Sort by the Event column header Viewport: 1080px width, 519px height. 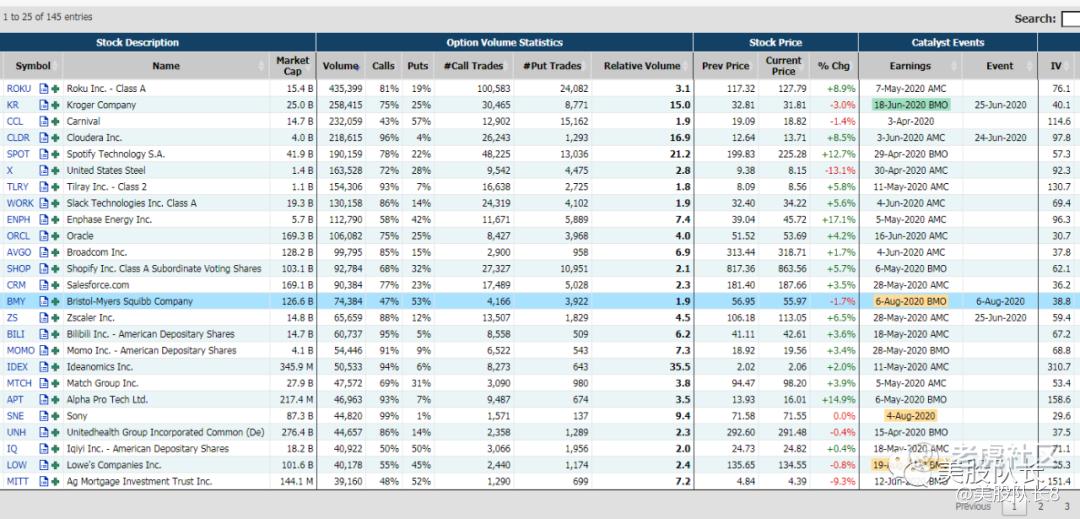pos(999,66)
